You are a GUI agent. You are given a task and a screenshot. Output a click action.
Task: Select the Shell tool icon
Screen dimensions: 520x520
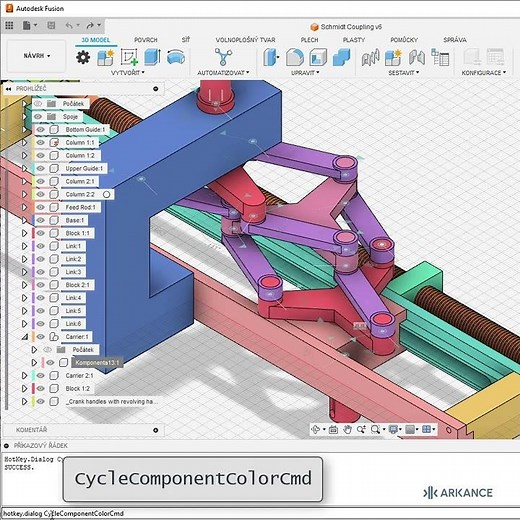318,57
